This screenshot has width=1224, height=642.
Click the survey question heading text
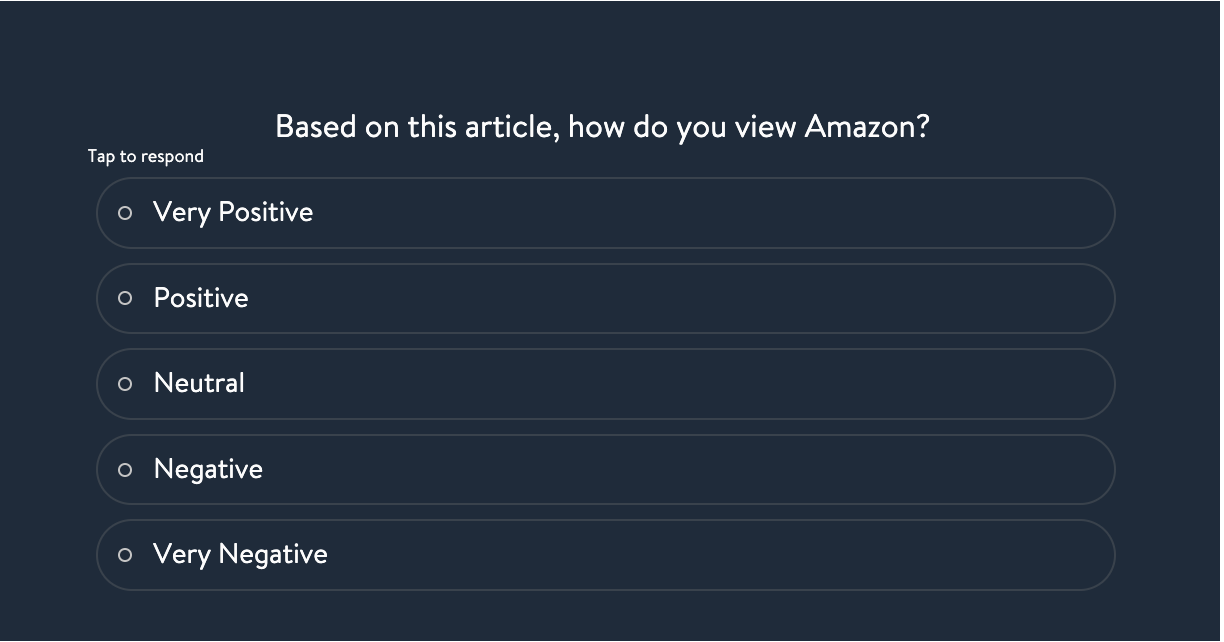click(602, 127)
